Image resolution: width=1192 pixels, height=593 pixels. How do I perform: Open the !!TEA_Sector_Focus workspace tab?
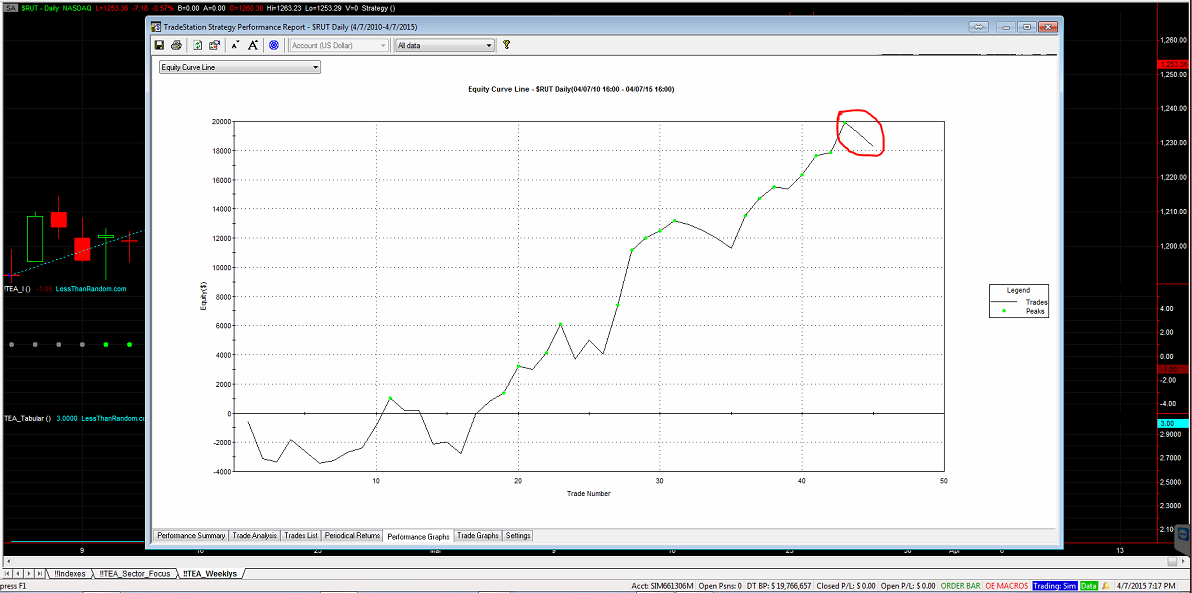point(134,573)
